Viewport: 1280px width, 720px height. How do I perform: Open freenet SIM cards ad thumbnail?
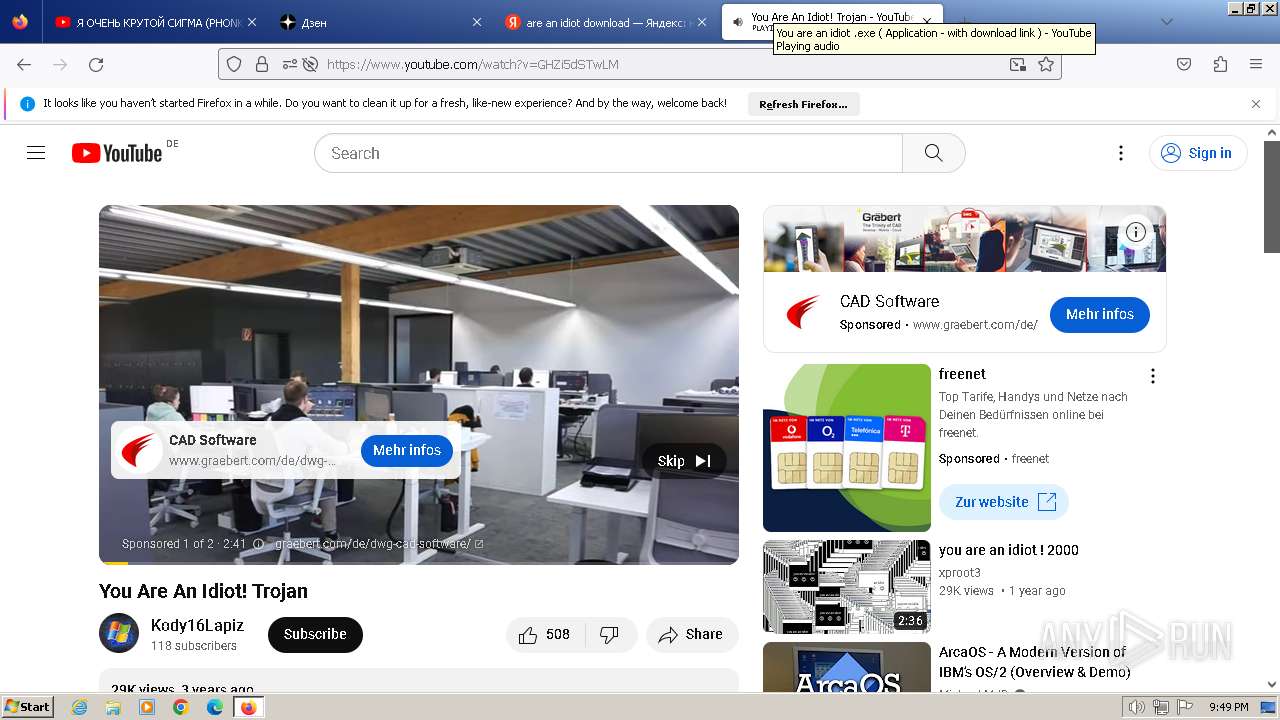(847, 448)
